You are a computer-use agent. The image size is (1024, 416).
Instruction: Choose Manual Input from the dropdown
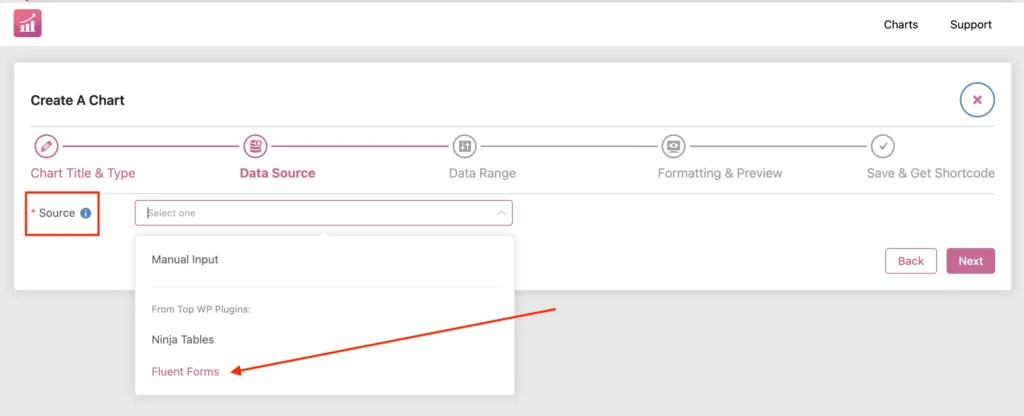(x=185, y=259)
